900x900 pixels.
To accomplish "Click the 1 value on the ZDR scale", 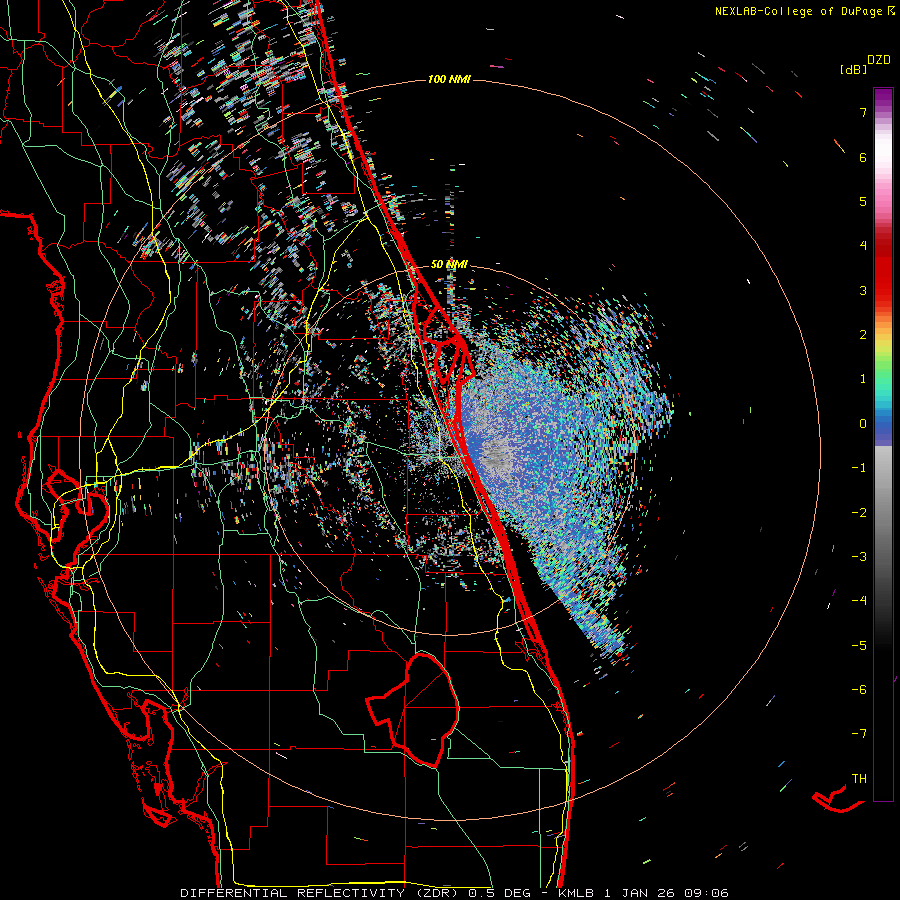I will [x=863, y=379].
